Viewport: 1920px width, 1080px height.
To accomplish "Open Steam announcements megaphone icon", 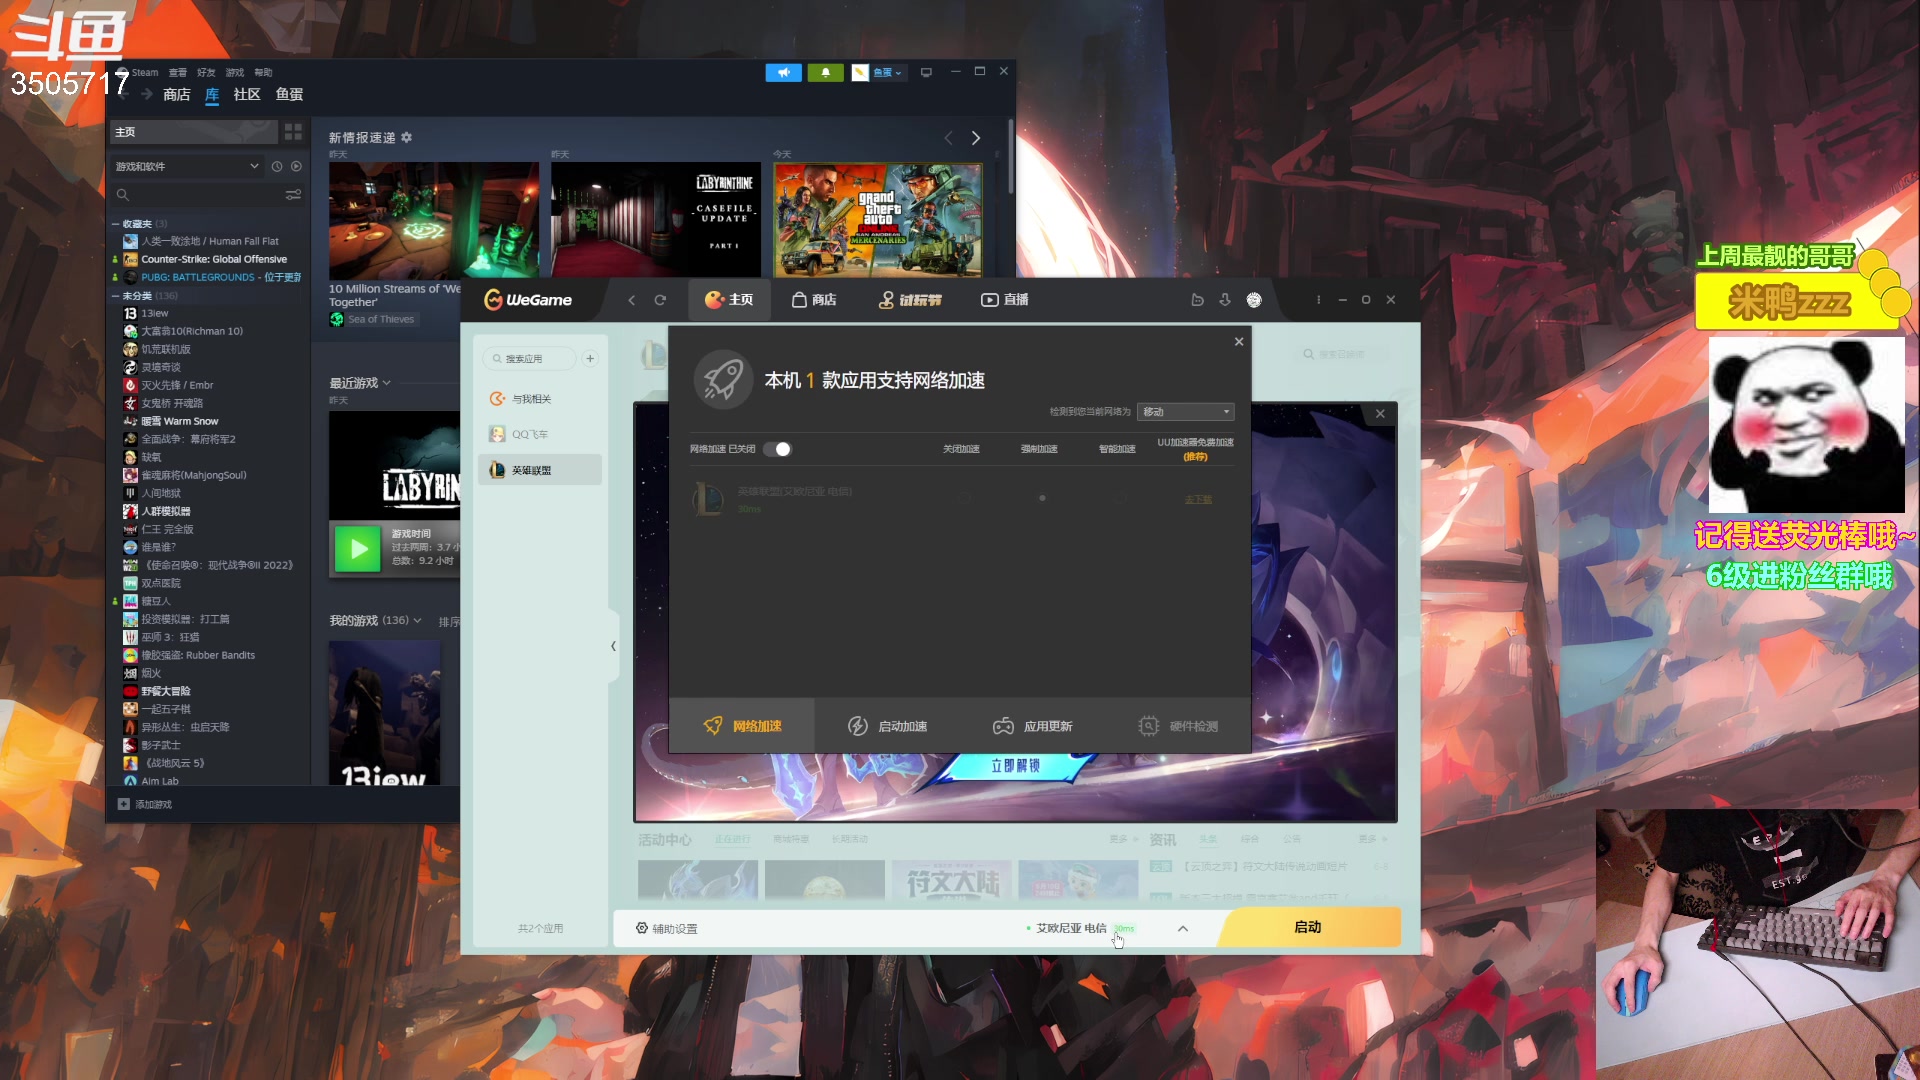I will (x=783, y=72).
